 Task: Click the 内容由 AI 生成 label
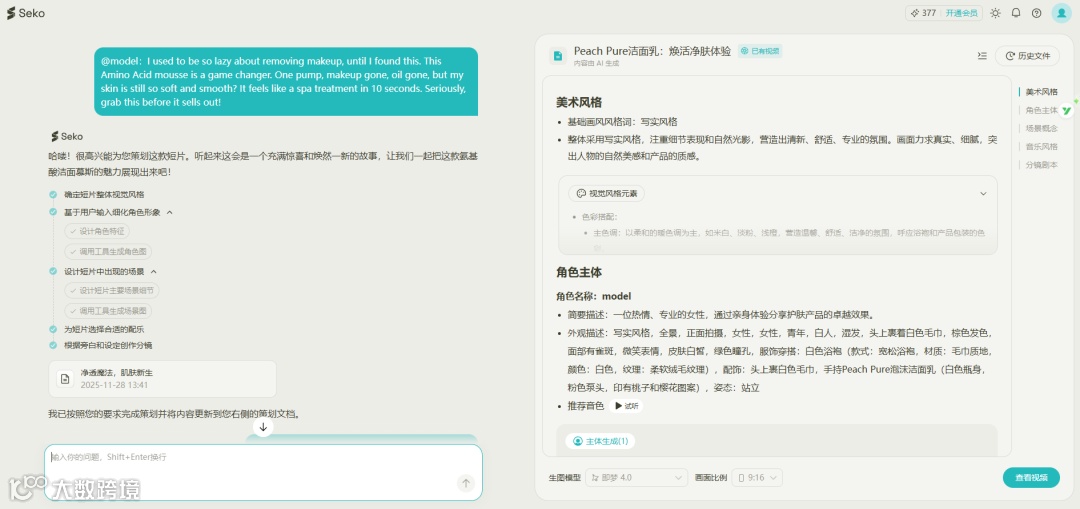(x=596, y=63)
